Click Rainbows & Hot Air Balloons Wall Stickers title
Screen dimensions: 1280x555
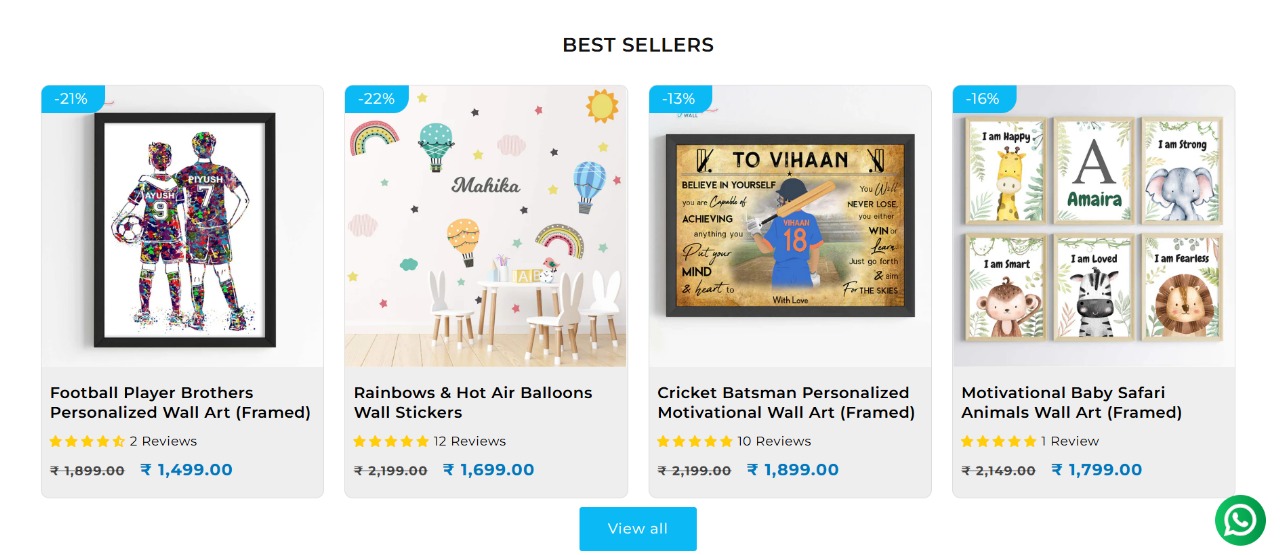[473, 402]
